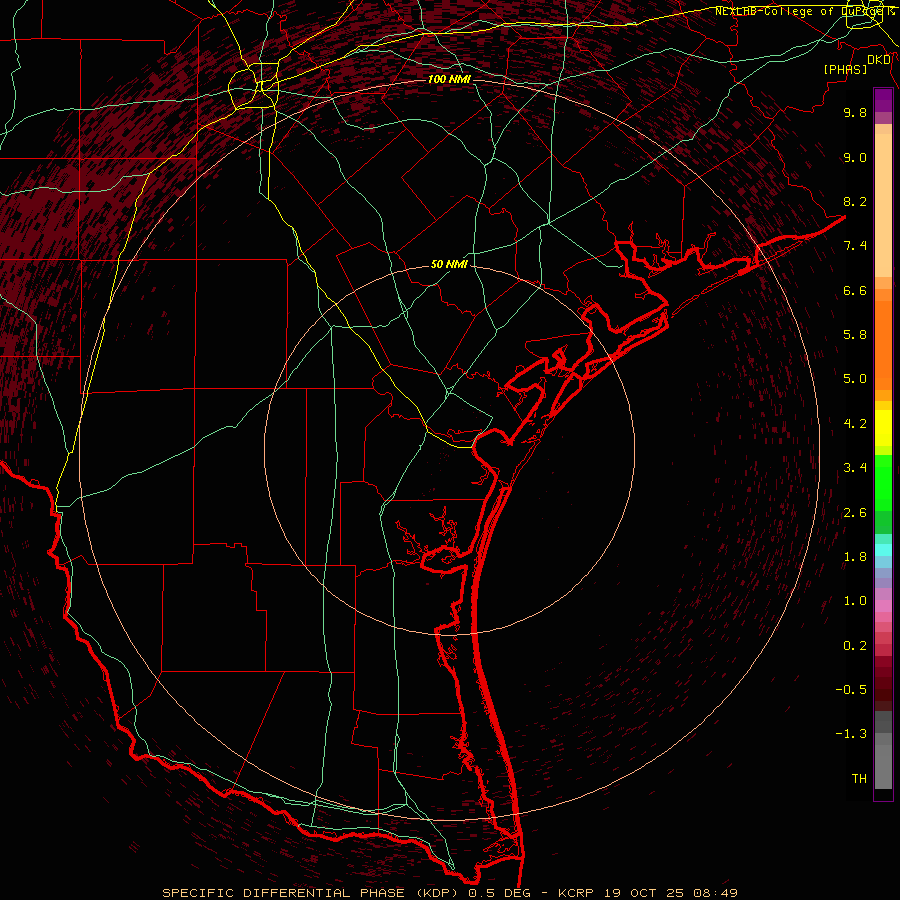
Task: Click the TH threshold label on scale
Action: [x=859, y=779]
